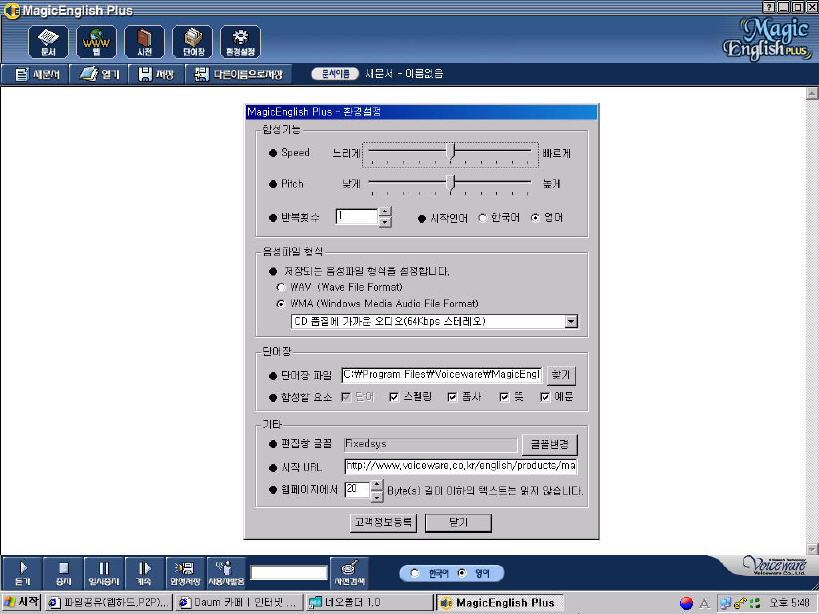Click the 문서이름 label pill

pyautogui.click(x=335, y=74)
